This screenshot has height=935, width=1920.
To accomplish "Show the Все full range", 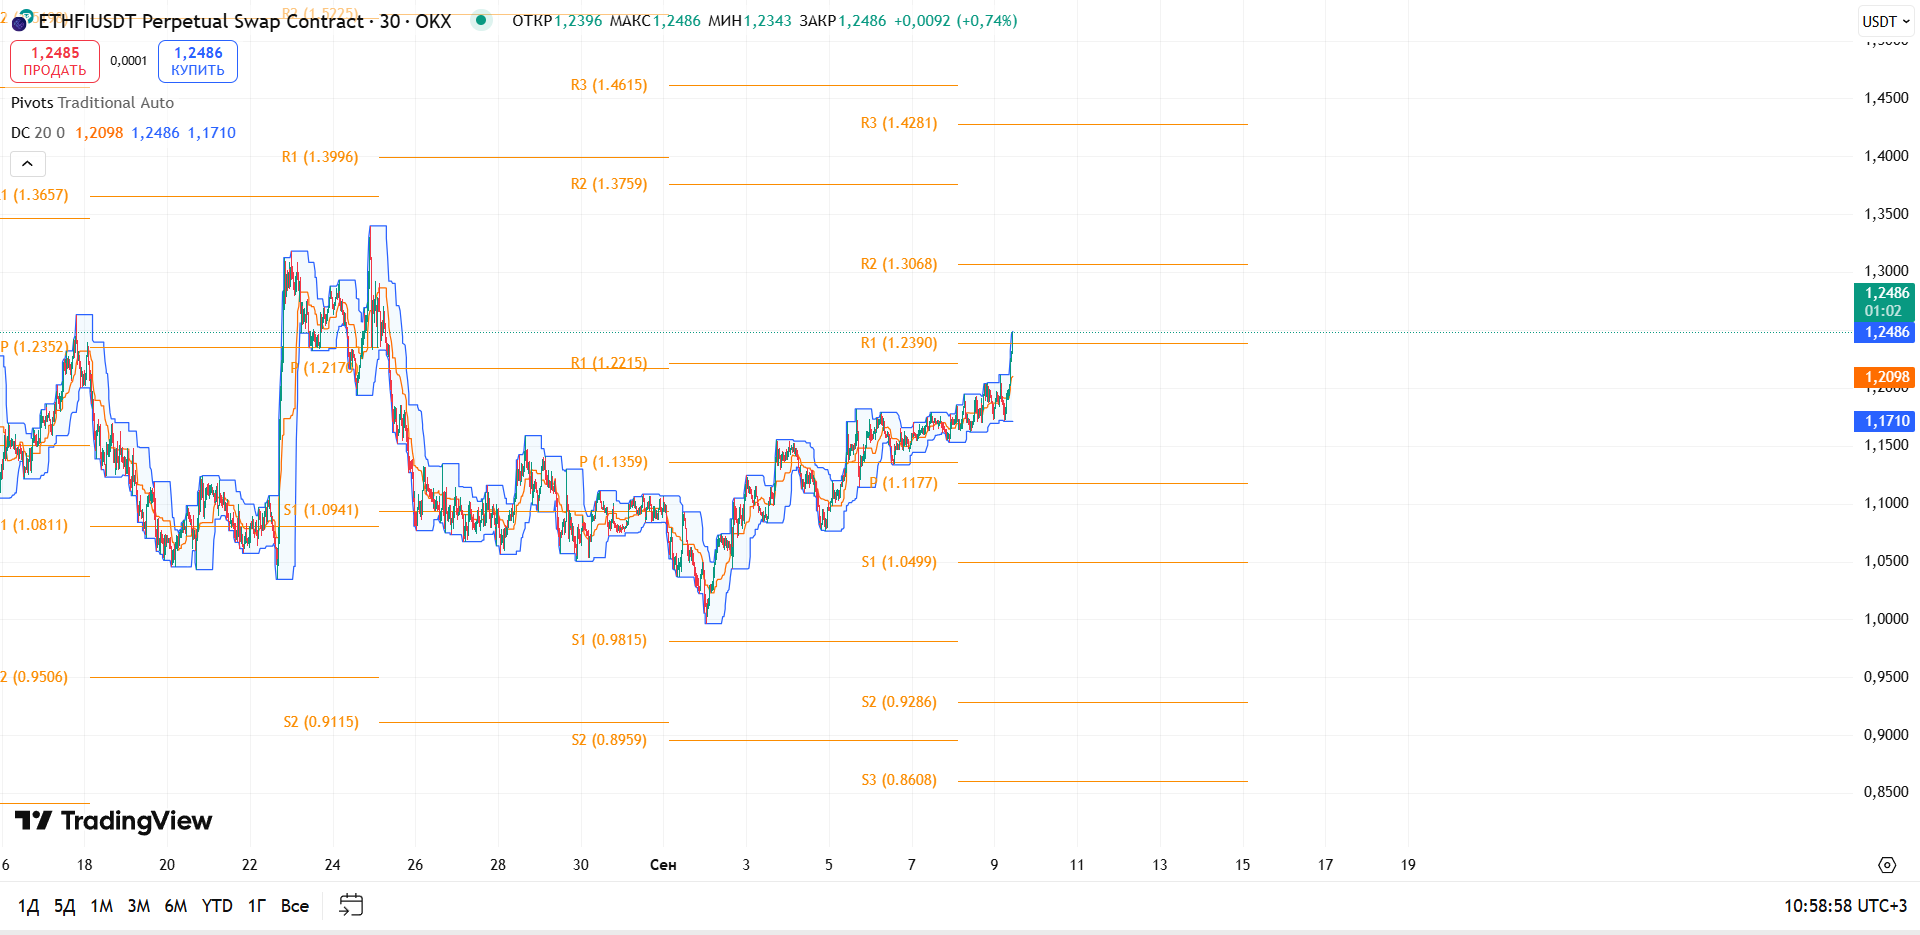I will pos(295,906).
